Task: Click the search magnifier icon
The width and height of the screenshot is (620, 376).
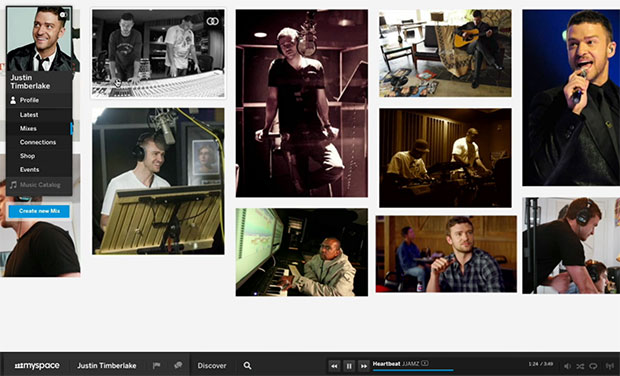Action: pos(247,365)
